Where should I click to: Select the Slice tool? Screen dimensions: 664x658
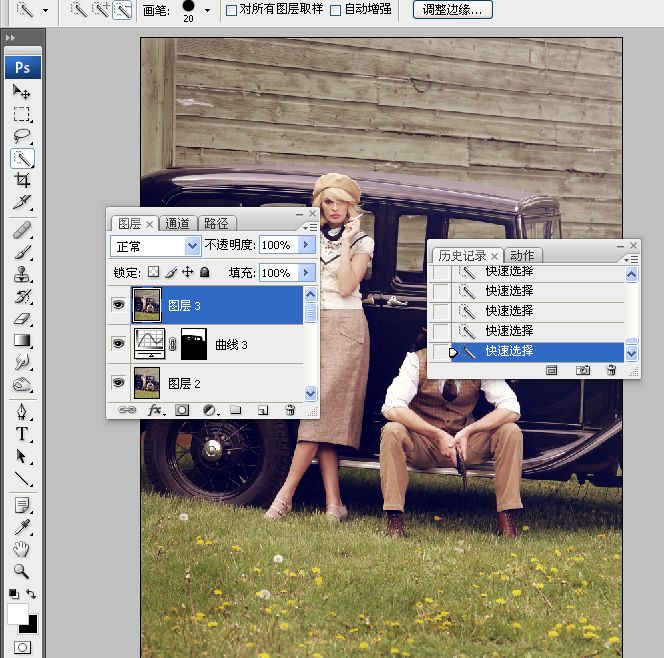coord(22,202)
